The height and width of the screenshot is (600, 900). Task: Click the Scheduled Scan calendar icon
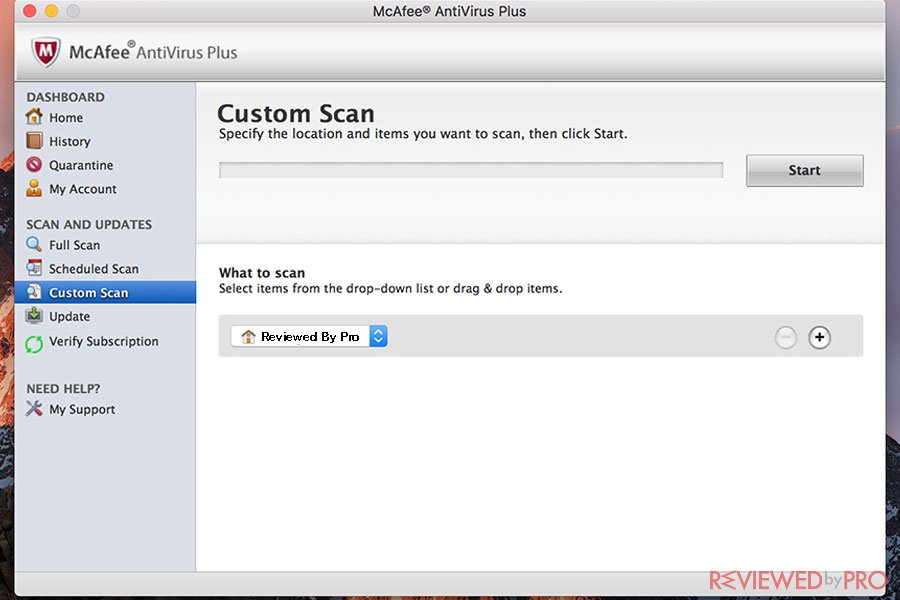point(34,268)
